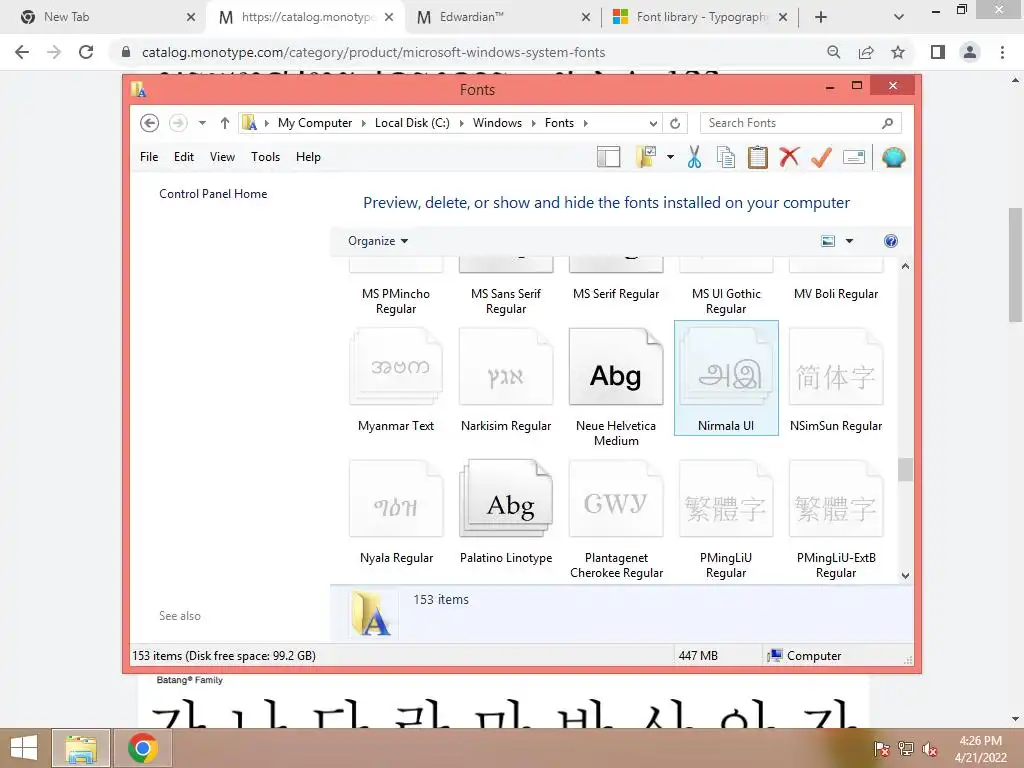Open the folder options icon in toolbar
The width and height of the screenshot is (1024, 768).
(646, 157)
